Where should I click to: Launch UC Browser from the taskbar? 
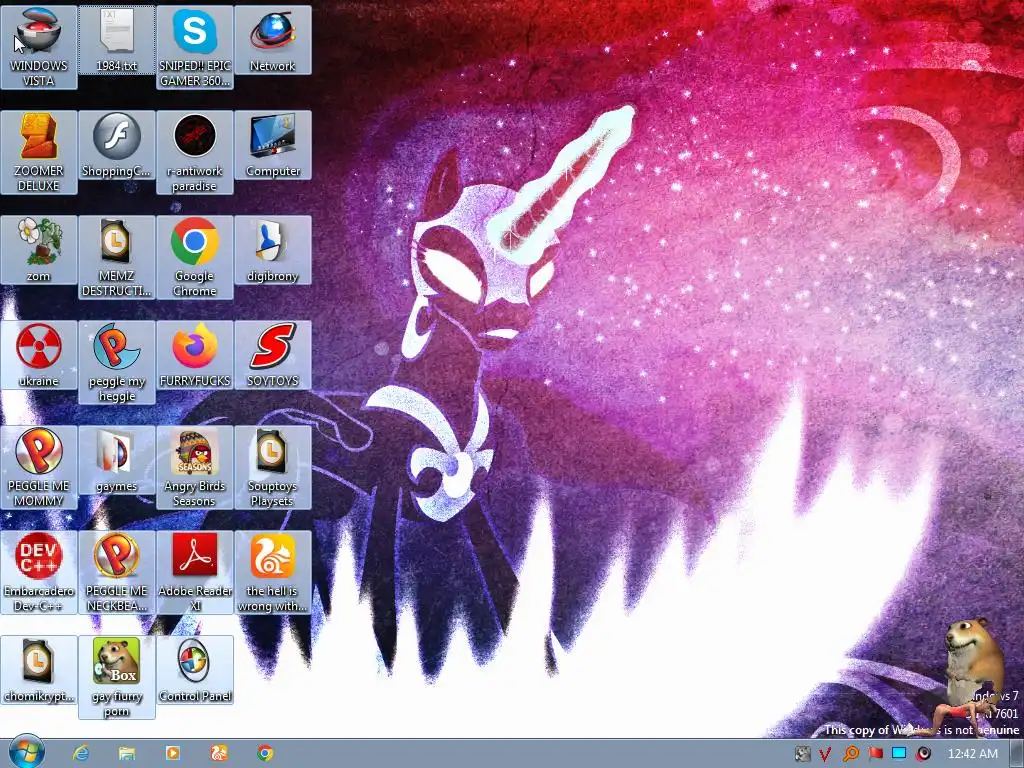pyautogui.click(x=219, y=753)
